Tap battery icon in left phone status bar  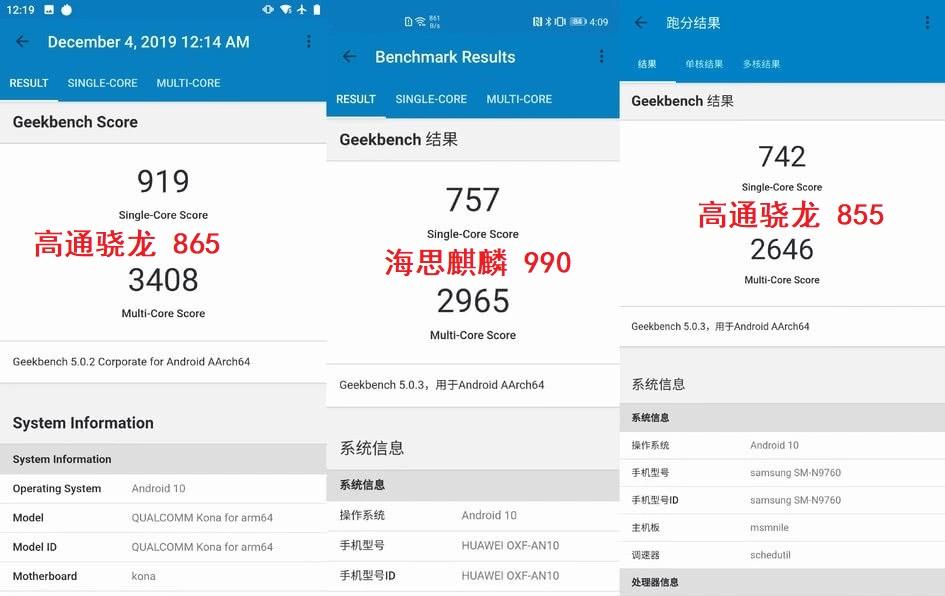point(317,10)
